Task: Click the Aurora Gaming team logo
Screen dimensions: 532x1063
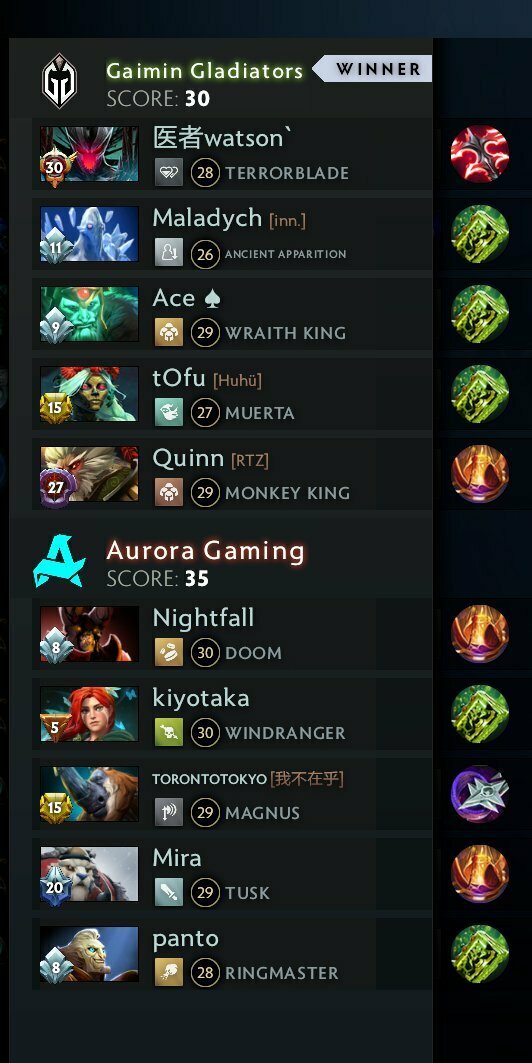Action: coord(59,561)
